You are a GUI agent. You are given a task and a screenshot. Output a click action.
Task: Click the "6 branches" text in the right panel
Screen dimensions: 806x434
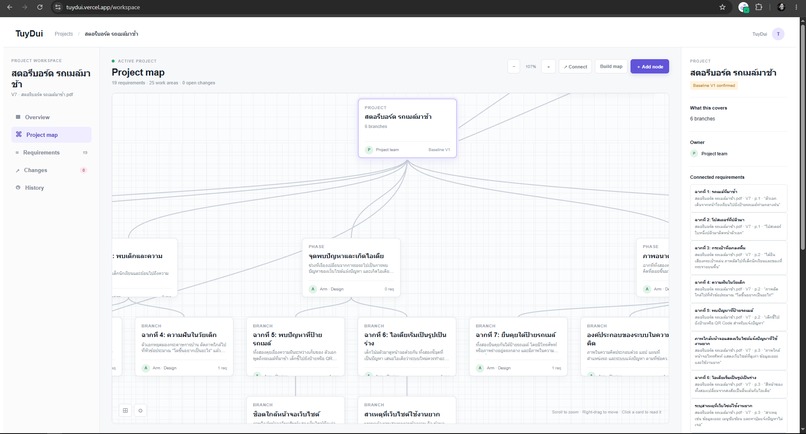pyautogui.click(x=702, y=119)
